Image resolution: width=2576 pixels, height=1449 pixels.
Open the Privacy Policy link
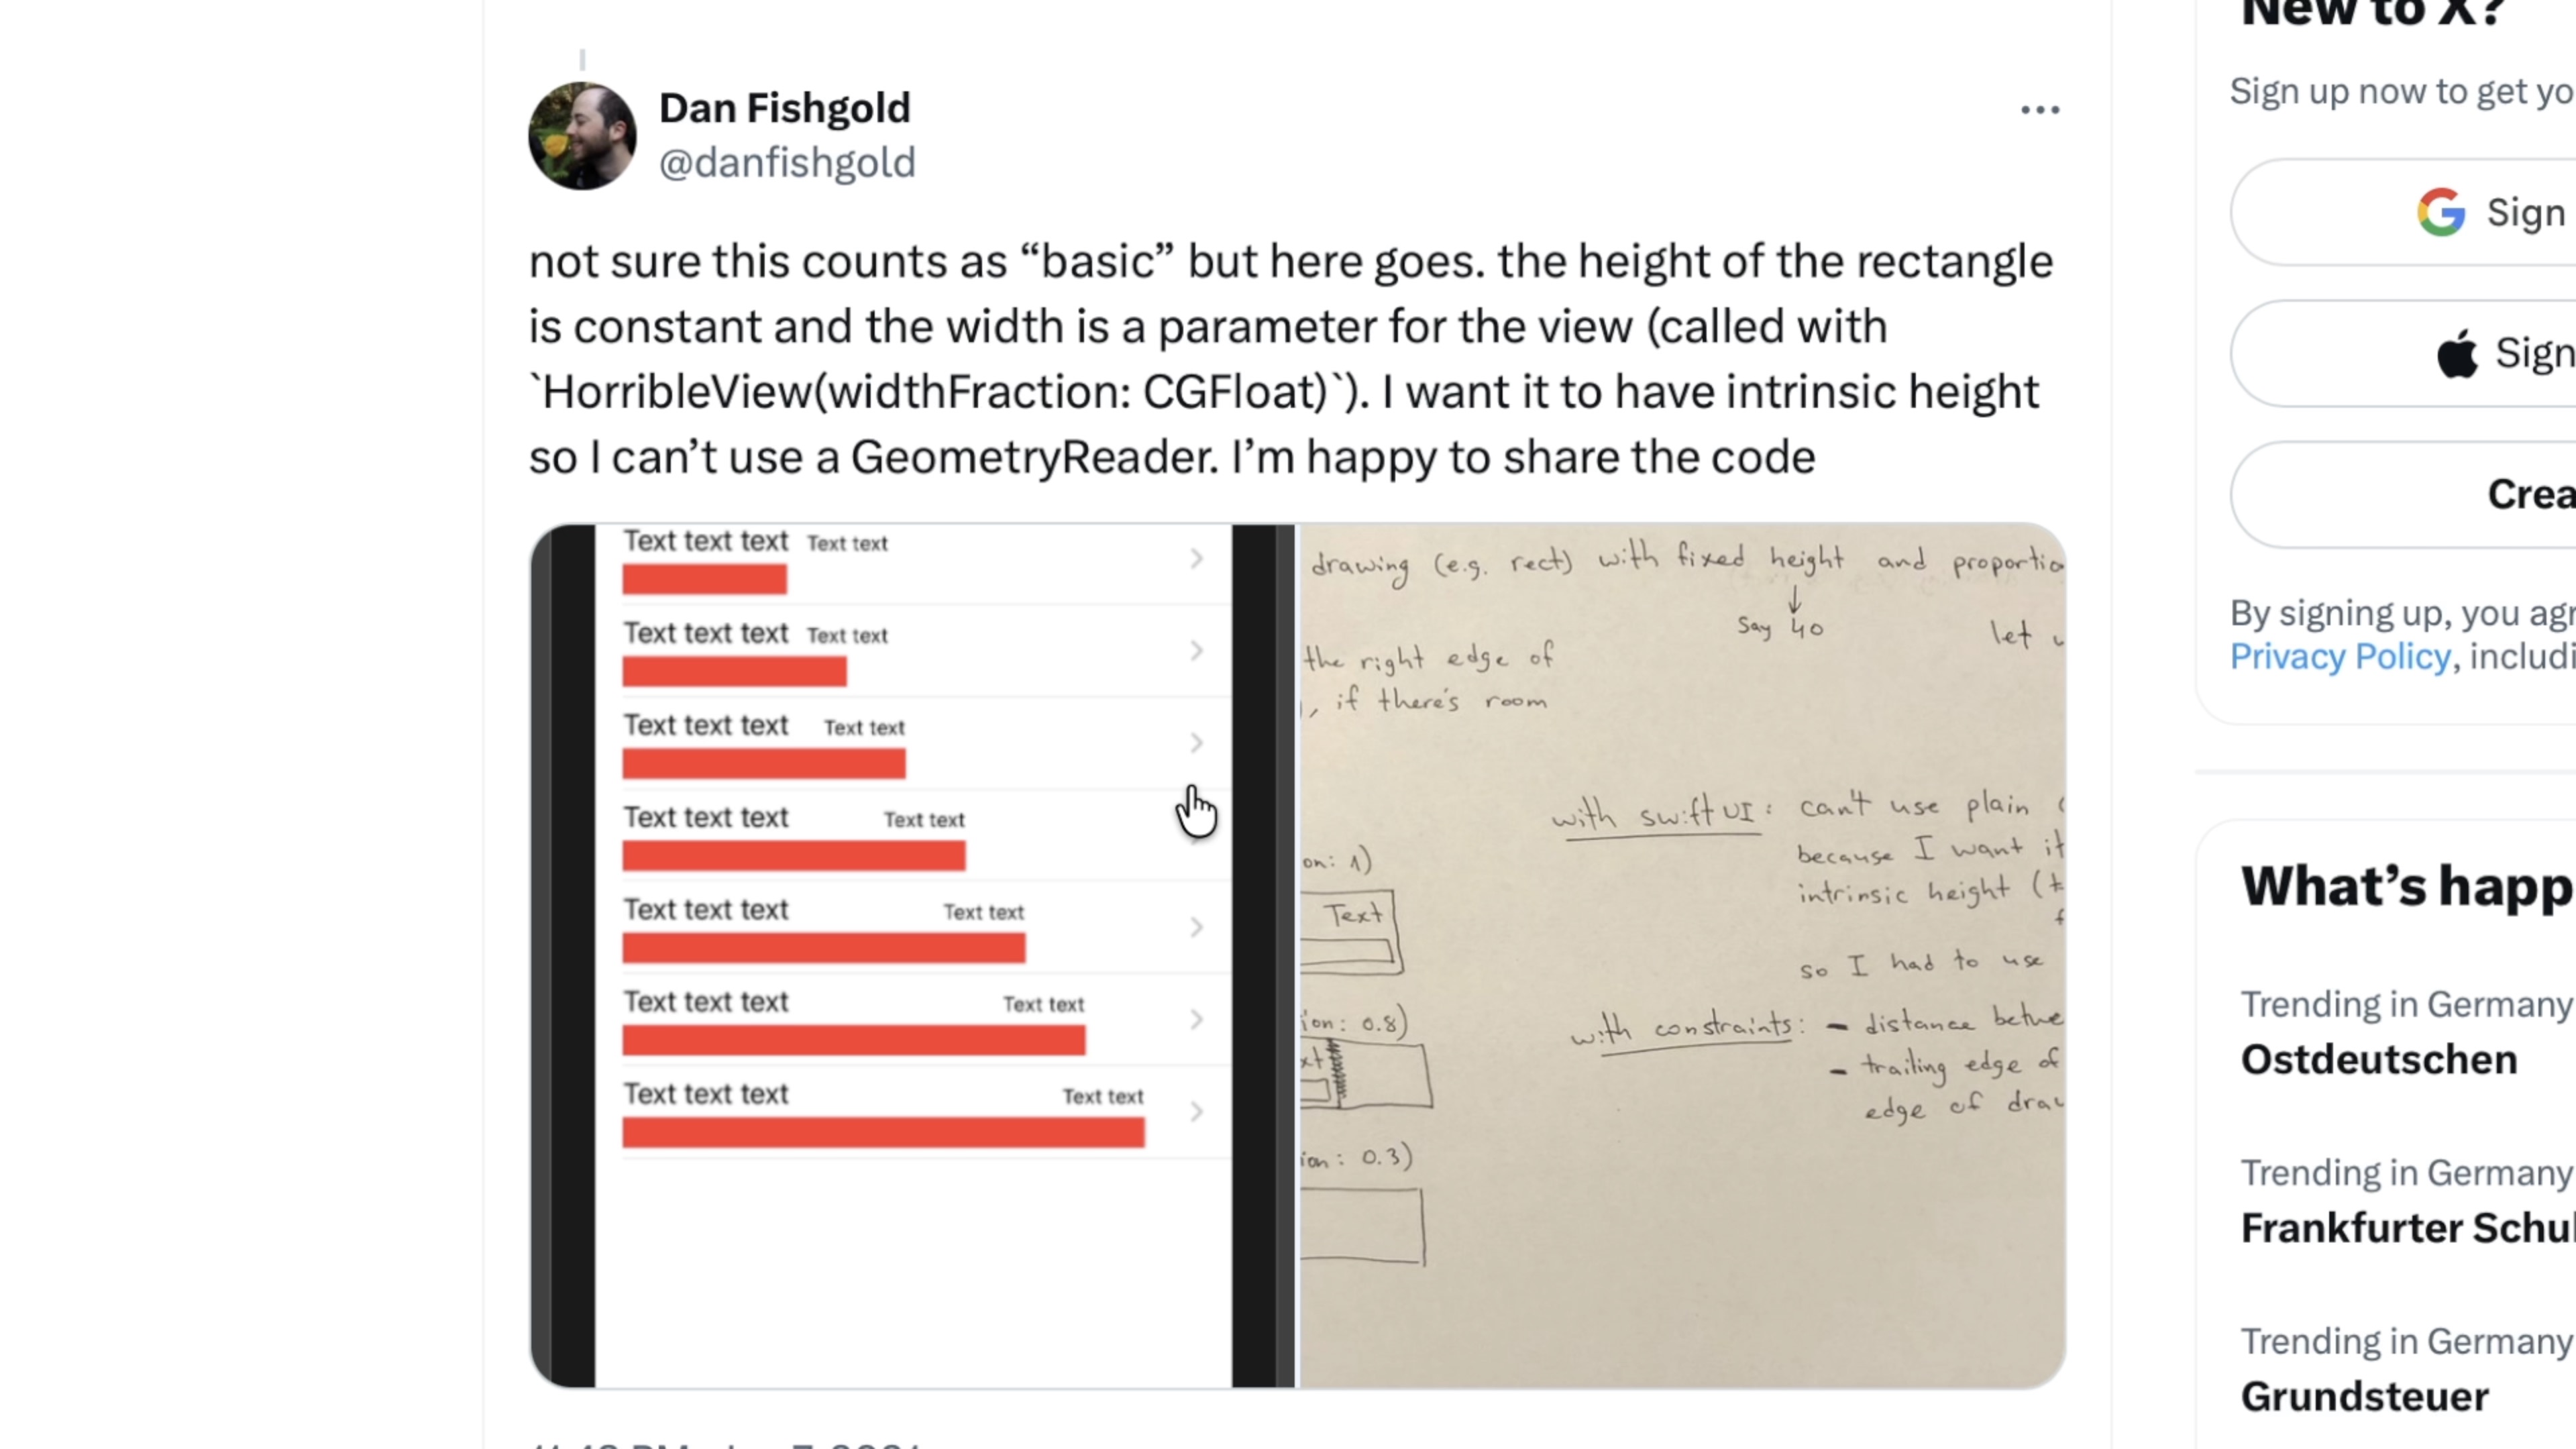coord(2339,656)
